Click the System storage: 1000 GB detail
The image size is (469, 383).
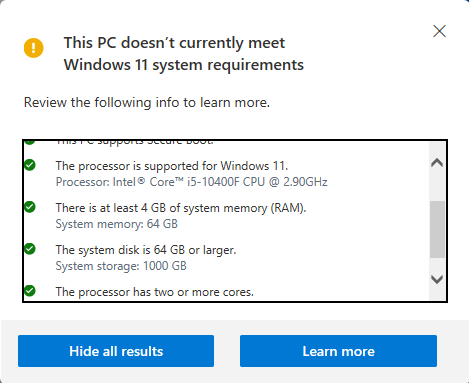pos(121,266)
